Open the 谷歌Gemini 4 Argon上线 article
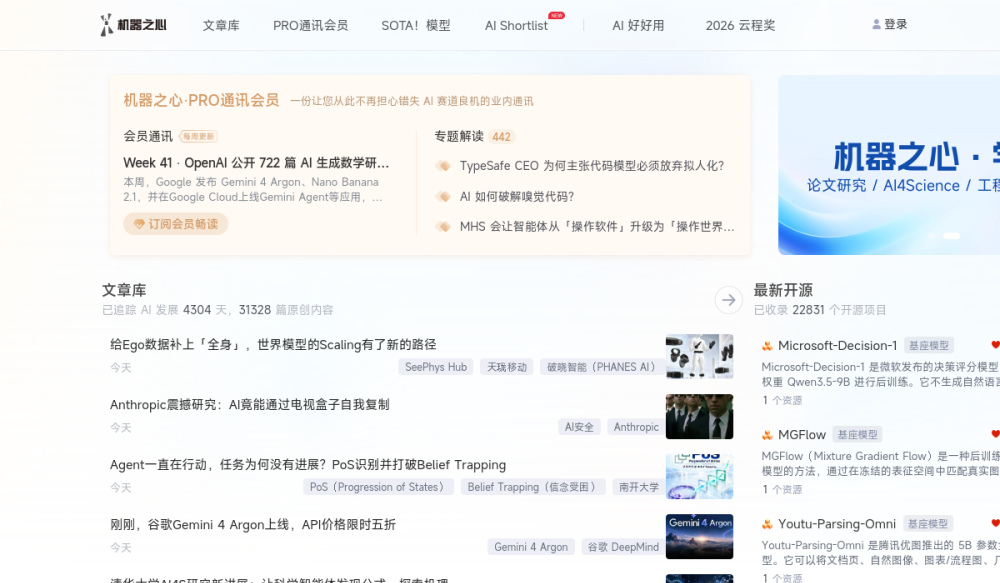 coord(253,524)
